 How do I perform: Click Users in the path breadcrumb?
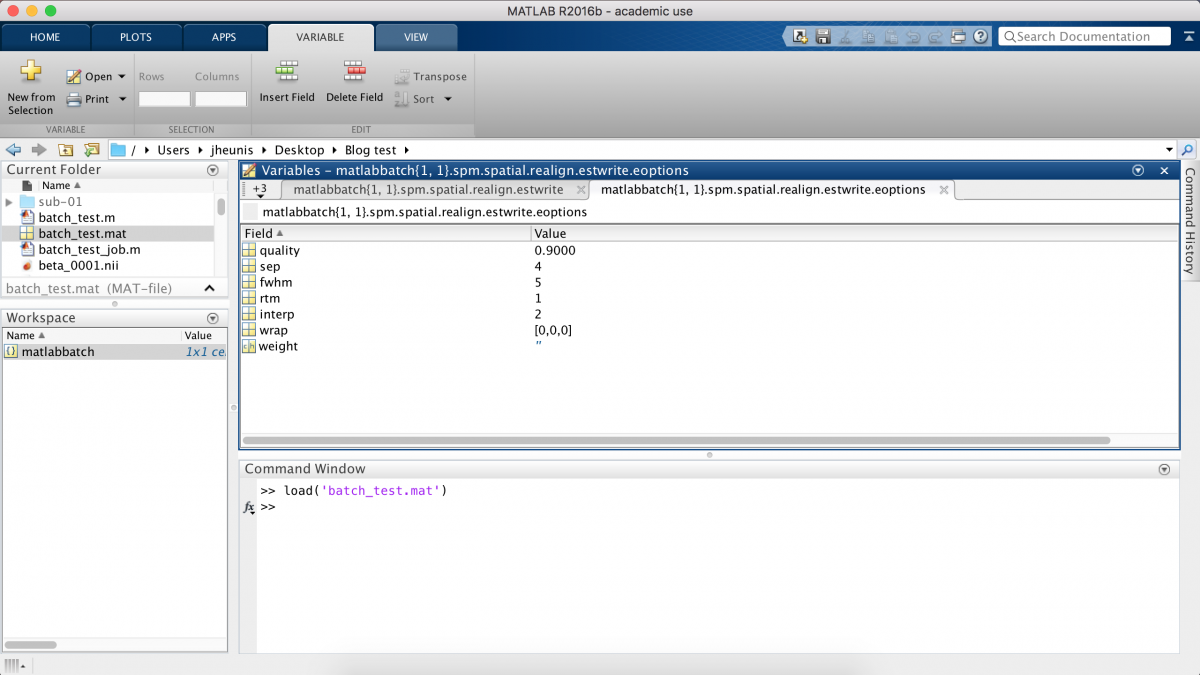pos(173,150)
